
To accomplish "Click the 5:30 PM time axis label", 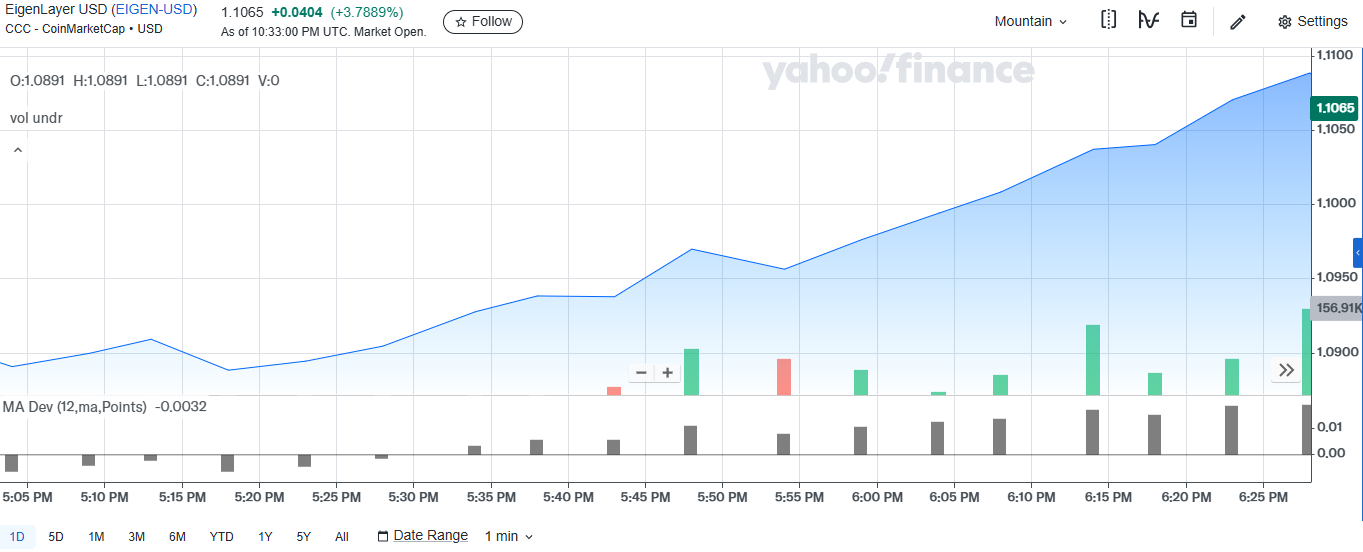I will click(x=413, y=497).
